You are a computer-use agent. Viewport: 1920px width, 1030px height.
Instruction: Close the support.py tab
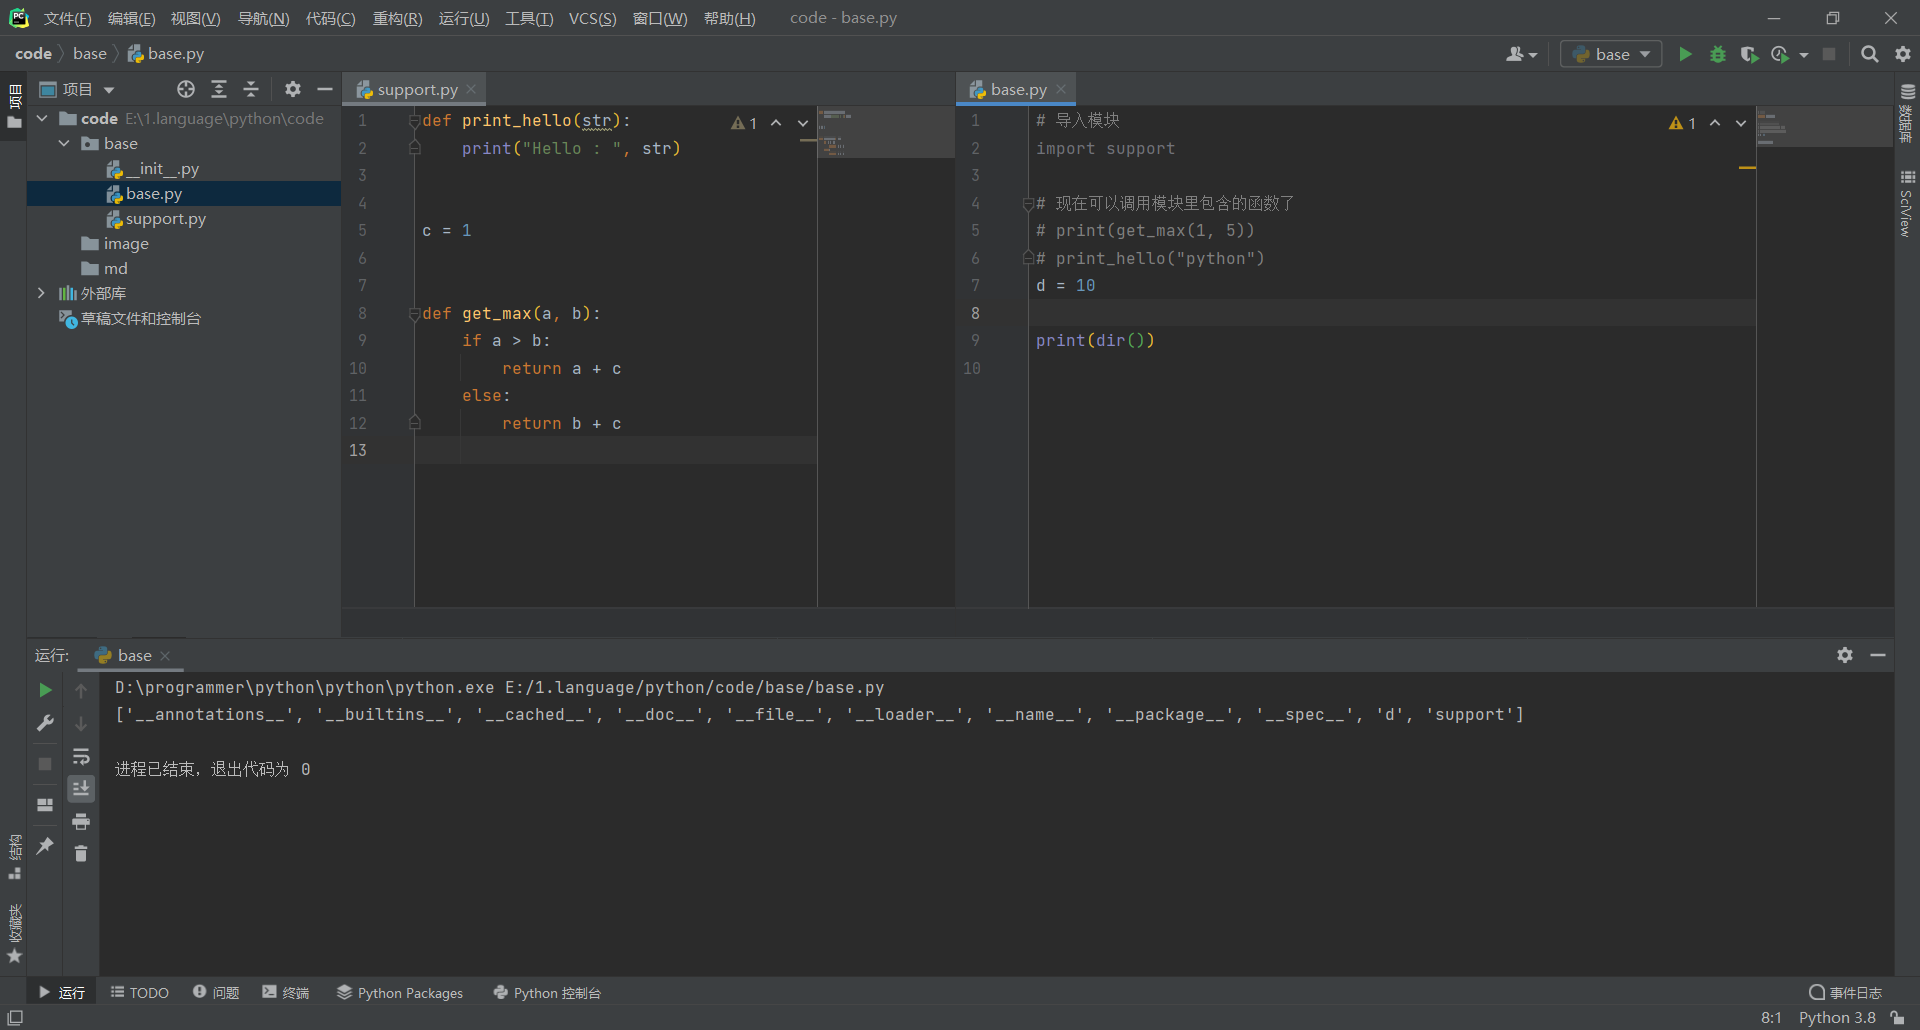point(471,89)
